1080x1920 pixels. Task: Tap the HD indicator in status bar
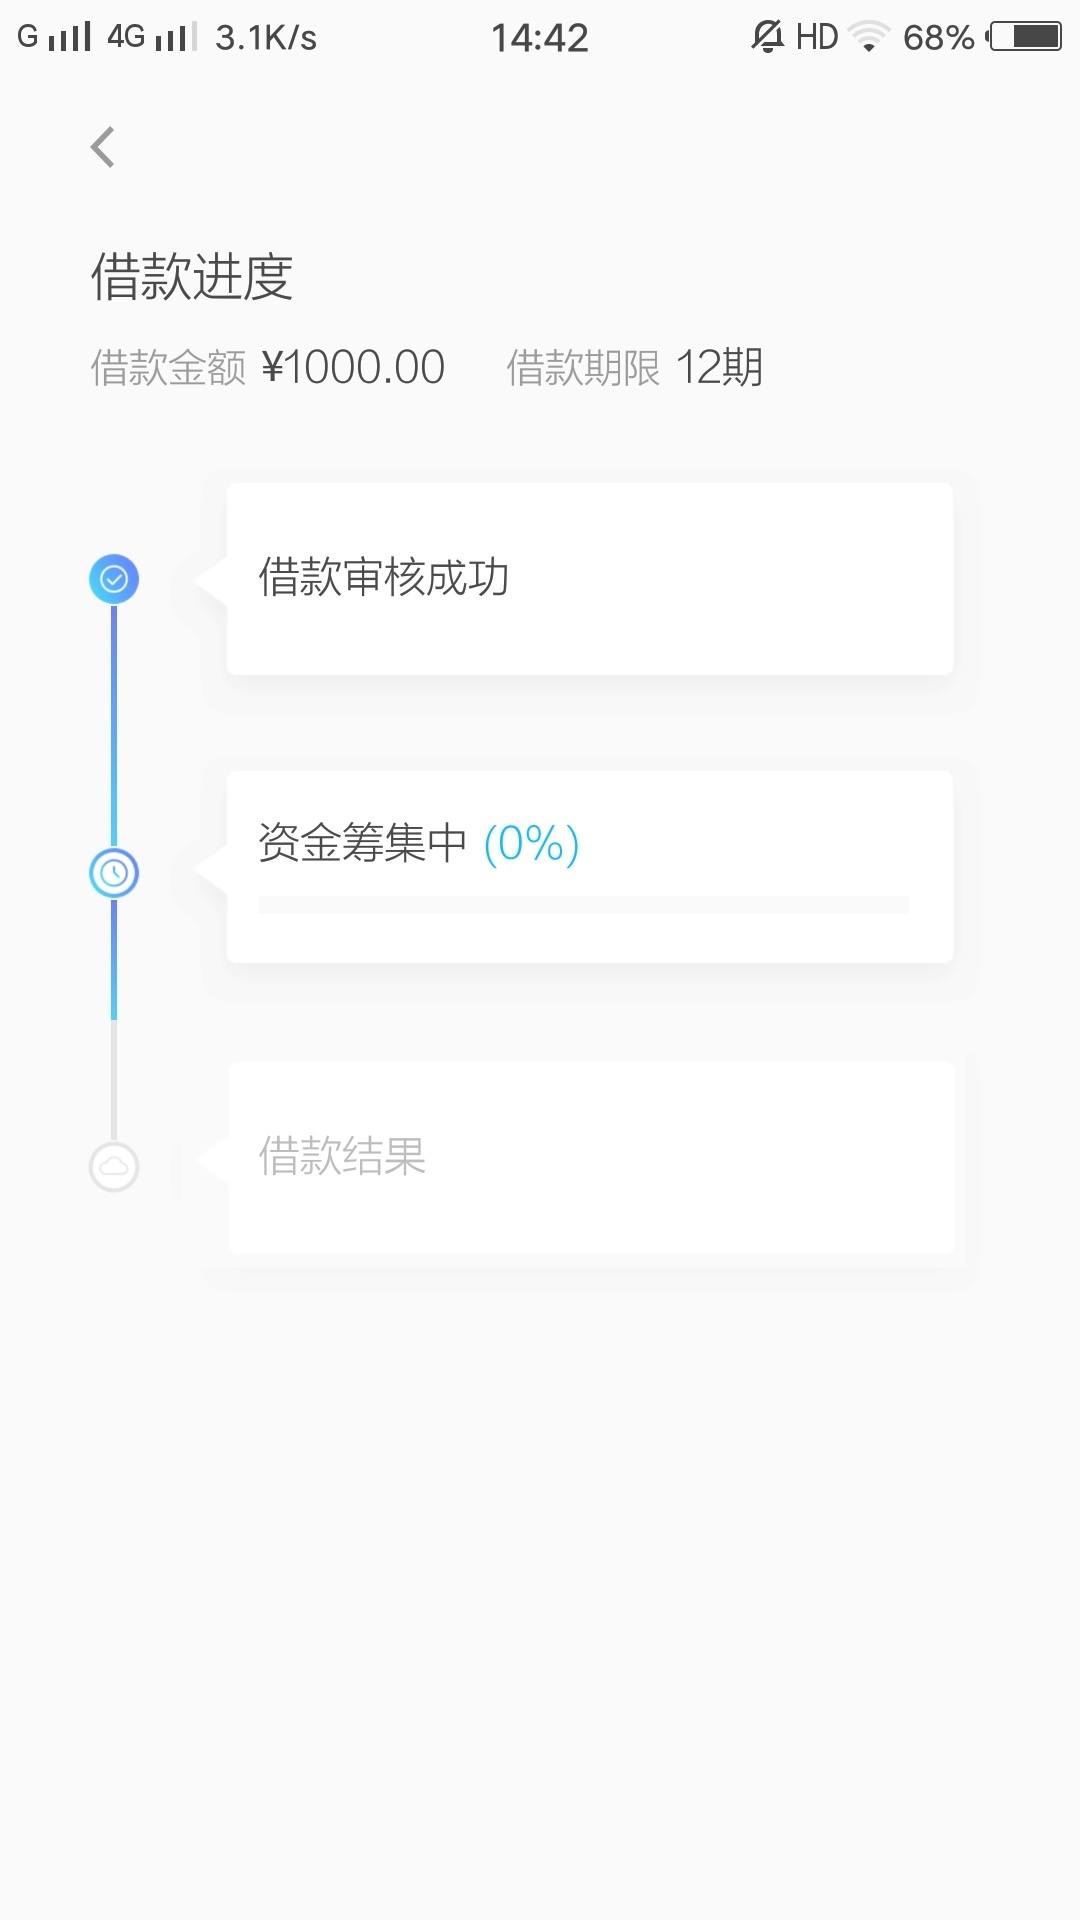coord(817,37)
